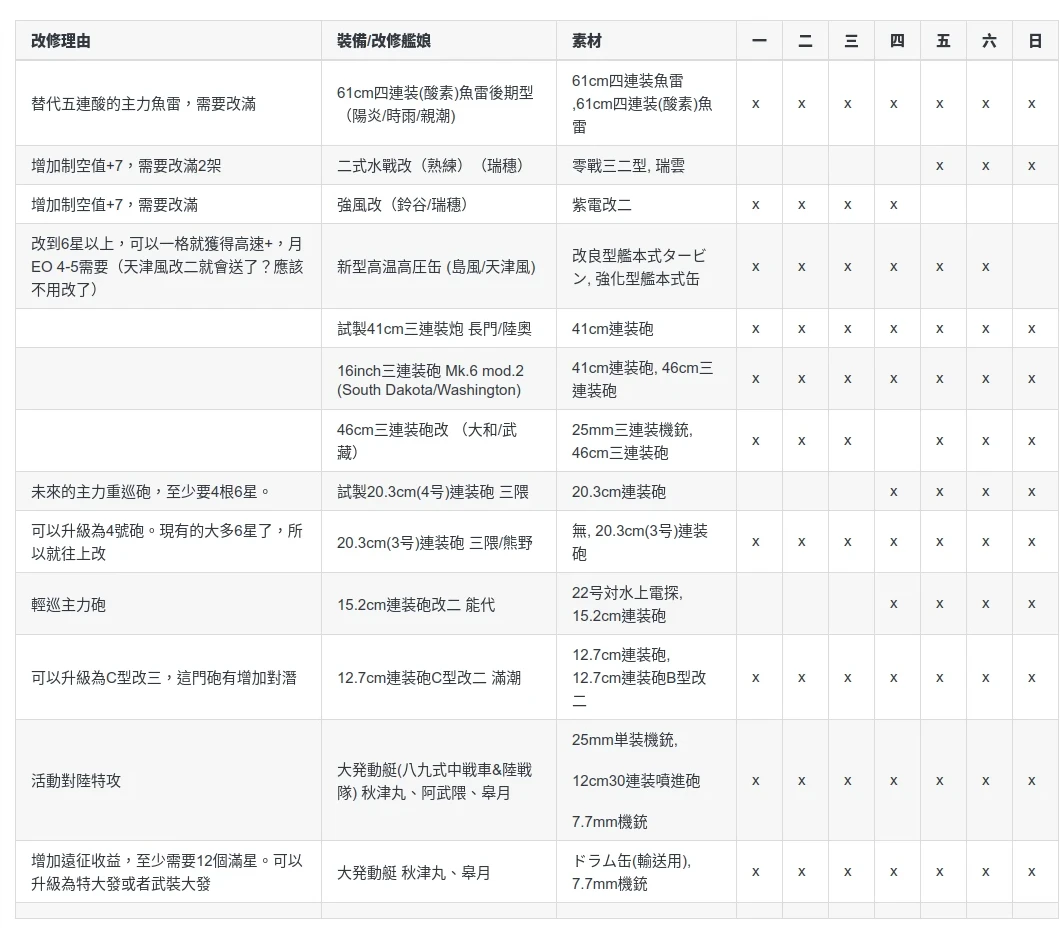This screenshot has height=928, width=1060.
Task: Click the 改修理由 column header
Action: (61, 41)
